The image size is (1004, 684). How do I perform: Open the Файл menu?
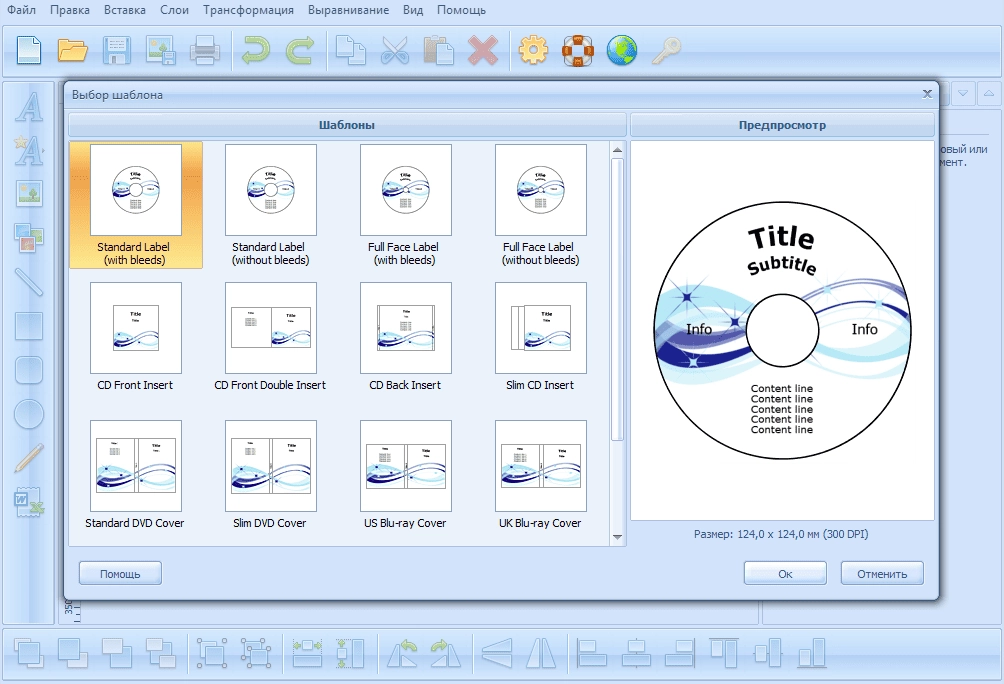pyautogui.click(x=21, y=10)
